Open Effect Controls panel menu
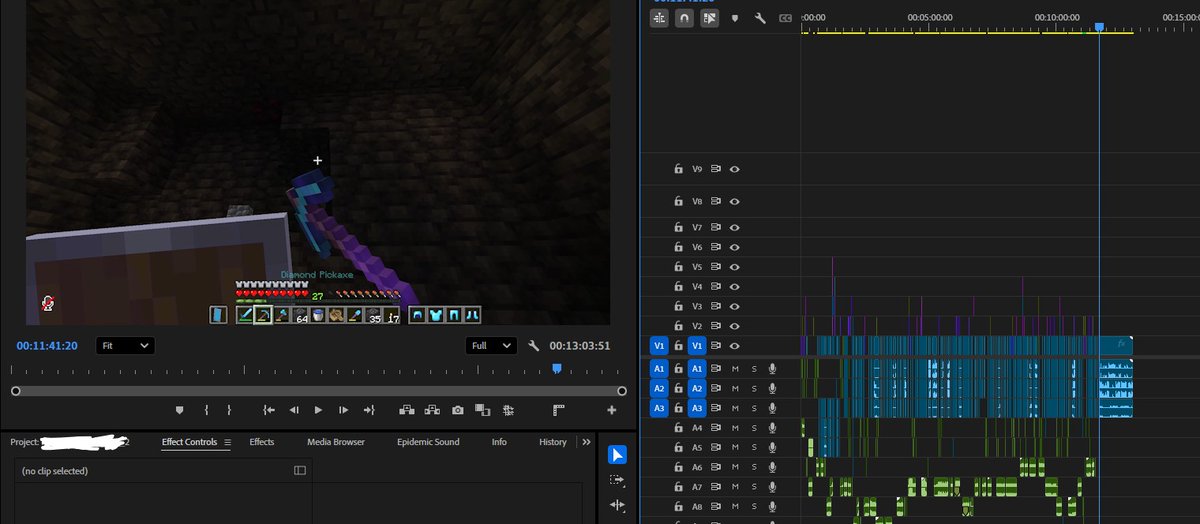1200x524 pixels. pos(227,442)
